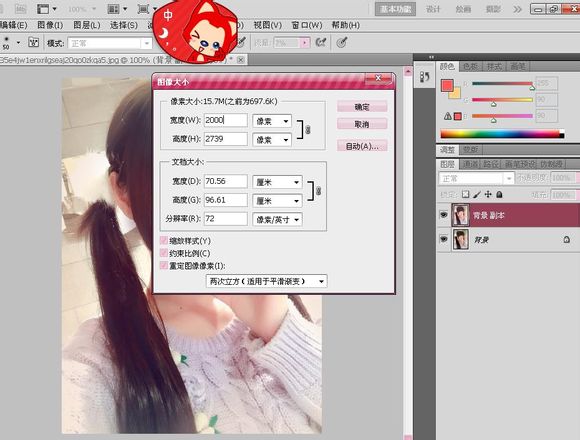Image resolution: width=580 pixels, height=440 pixels.
Task: Click the lock position move icon
Action: coord(488,194)
